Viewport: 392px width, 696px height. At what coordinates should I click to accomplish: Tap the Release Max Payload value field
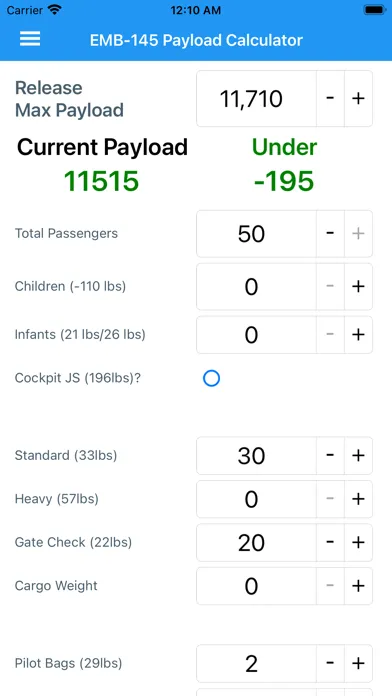pos(257,99)
